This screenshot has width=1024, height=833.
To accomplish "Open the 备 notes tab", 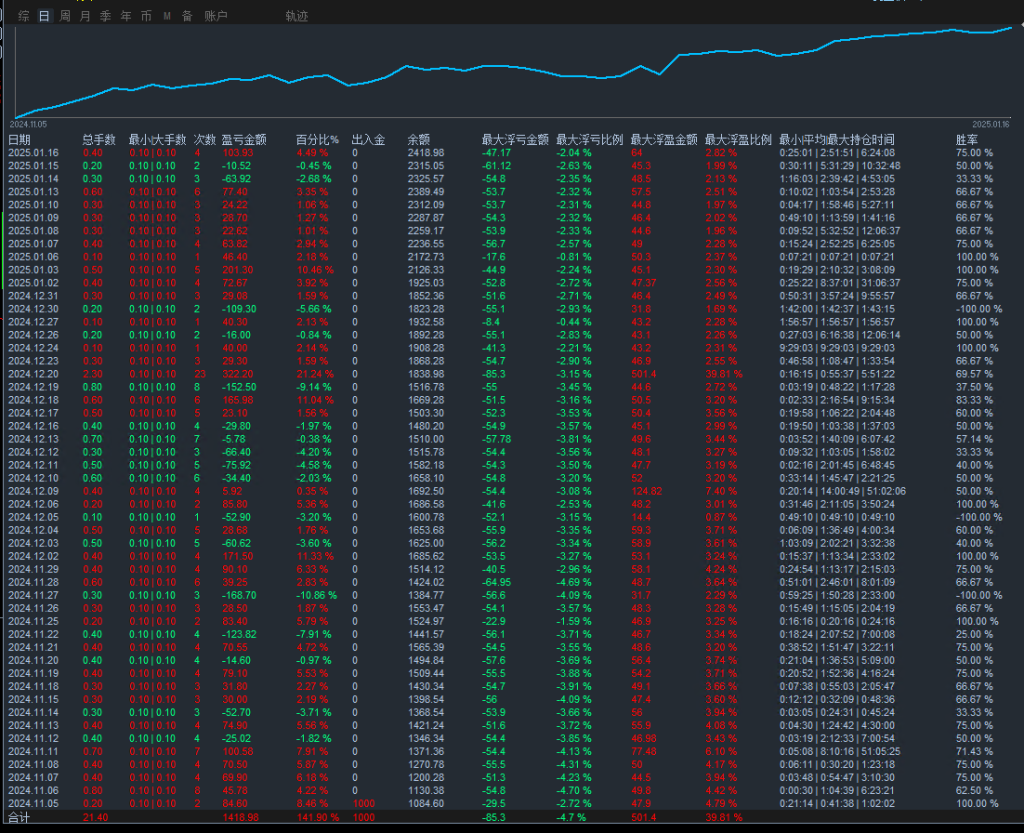I will (187, 16).
